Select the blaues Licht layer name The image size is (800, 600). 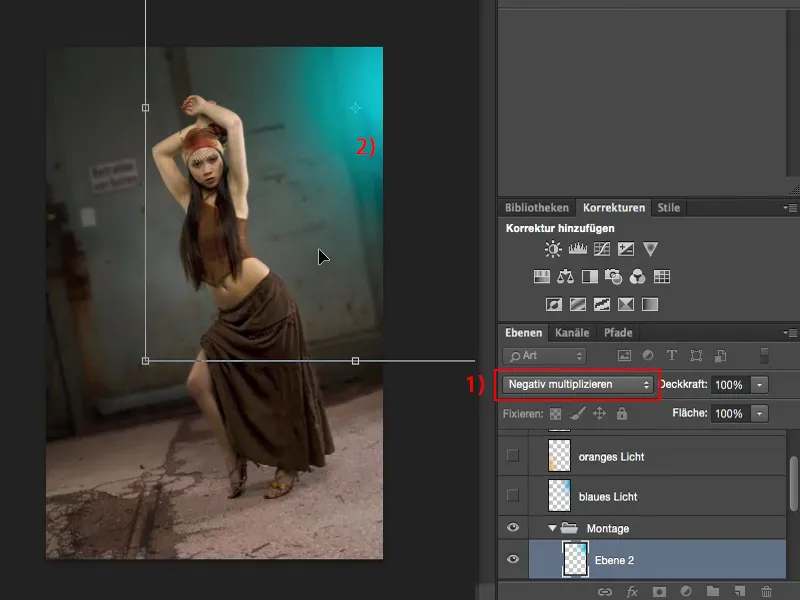pos(608,496)
